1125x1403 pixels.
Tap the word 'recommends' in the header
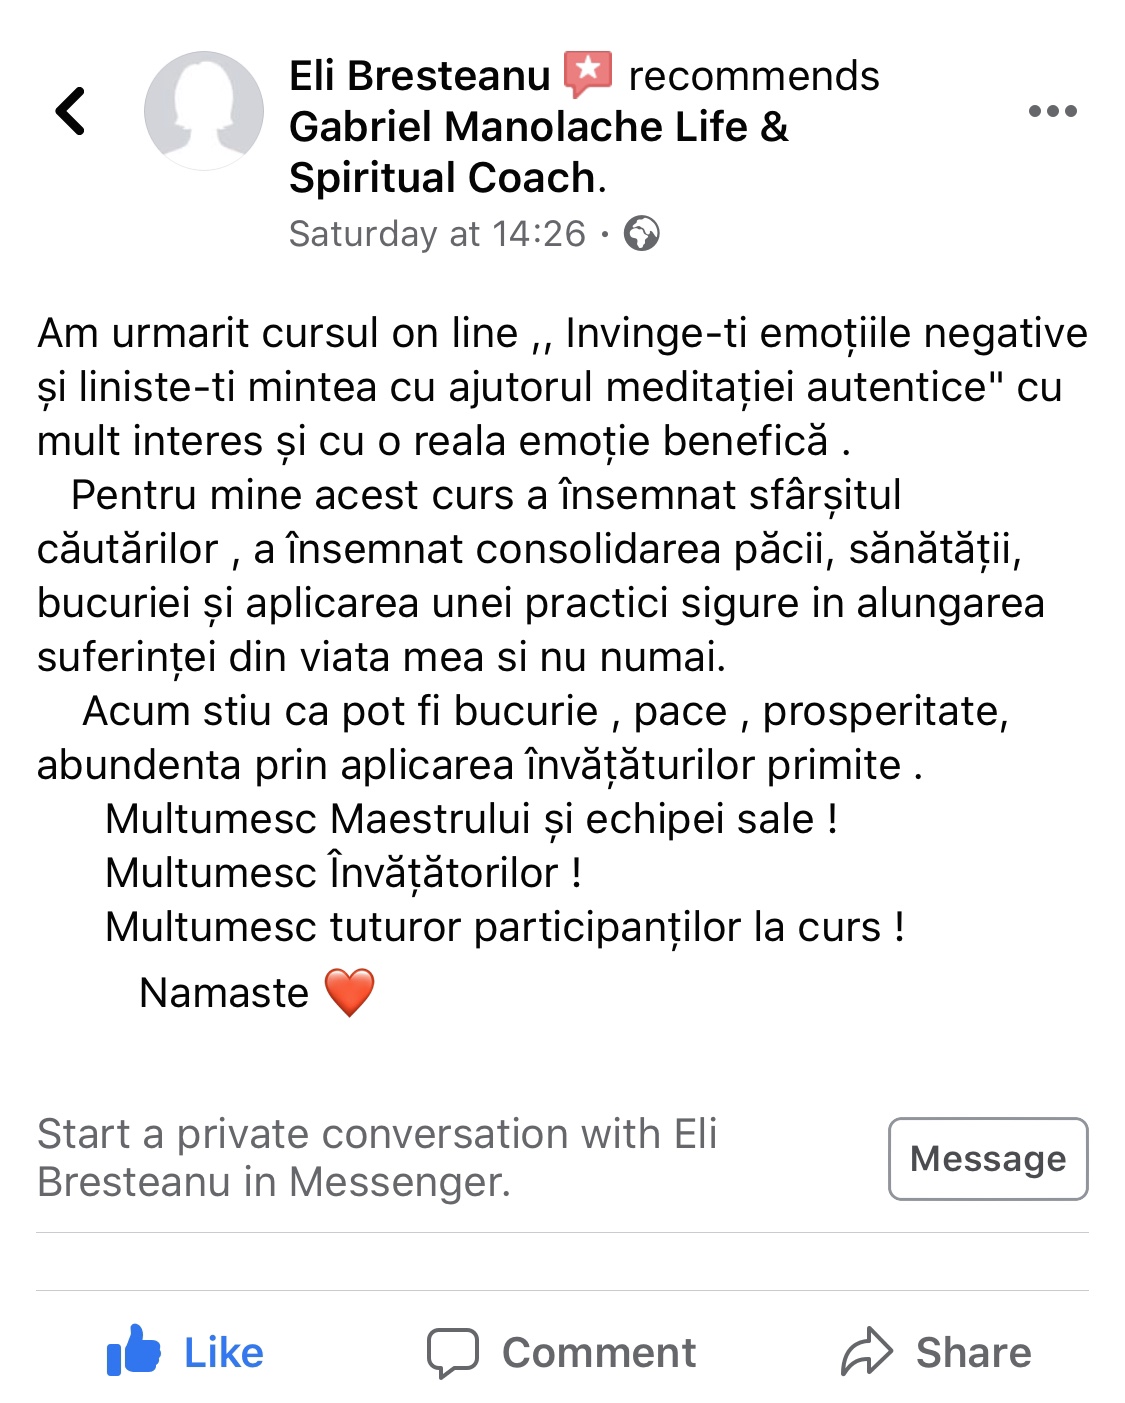[x=753, y=76]
